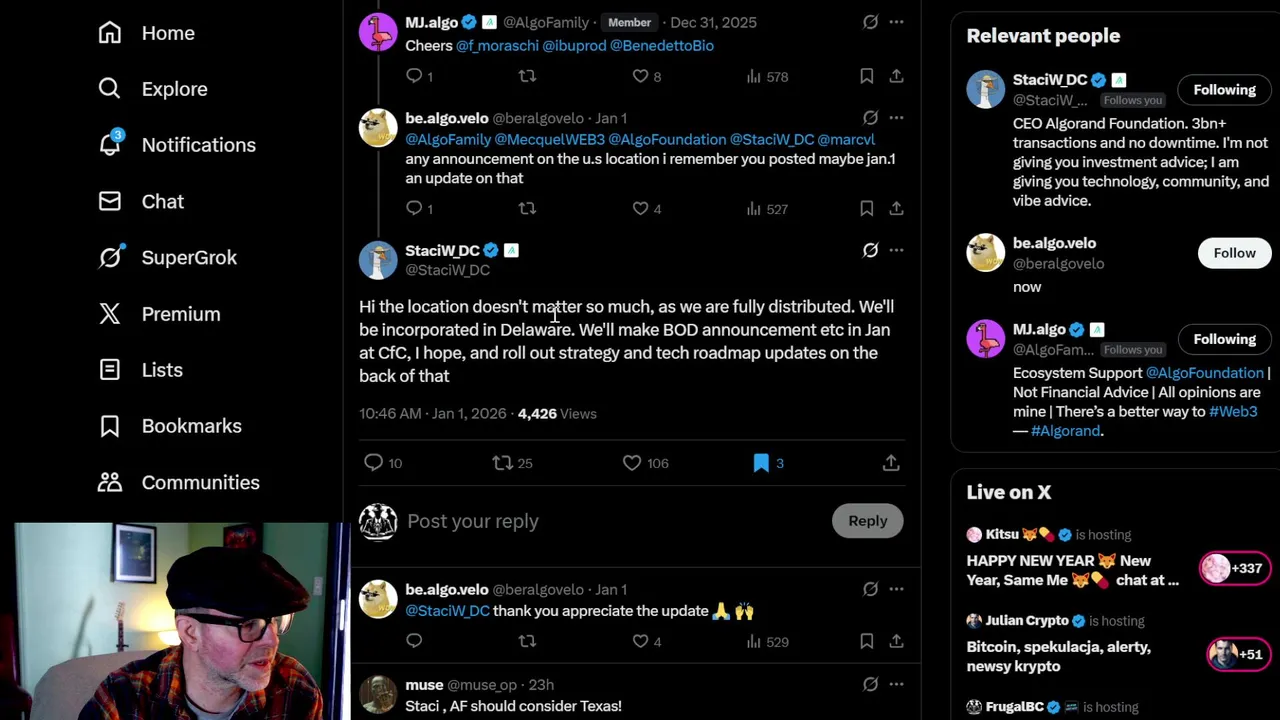Repost StaciW_DC's main post
The height and width of the screenshot is (720, 1280).
(x=503, y=463)
